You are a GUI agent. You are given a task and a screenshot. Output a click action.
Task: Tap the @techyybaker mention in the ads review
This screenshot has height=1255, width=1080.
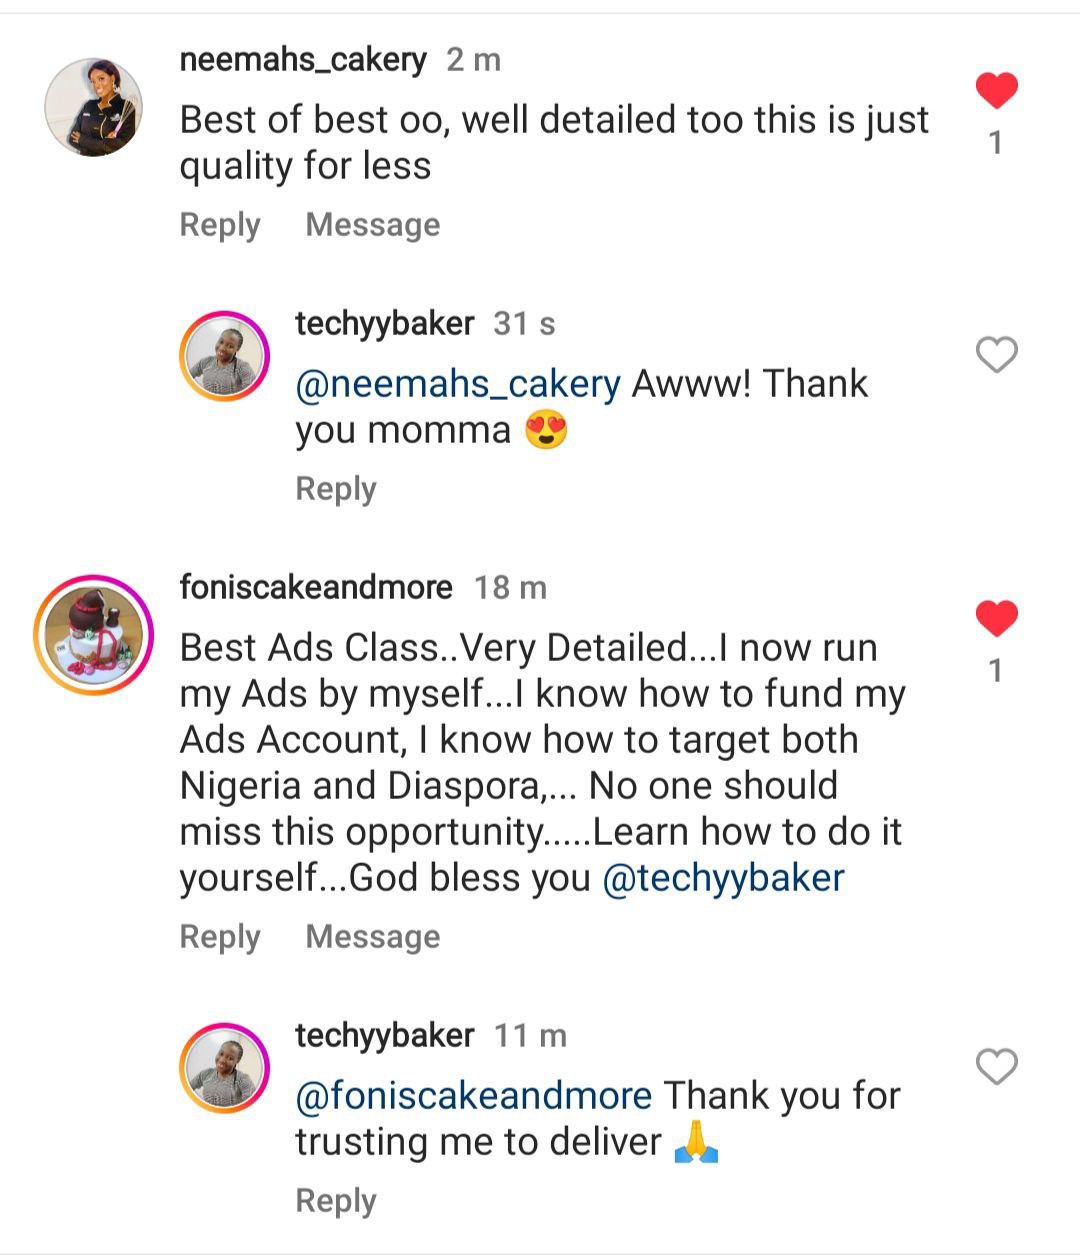723,878
